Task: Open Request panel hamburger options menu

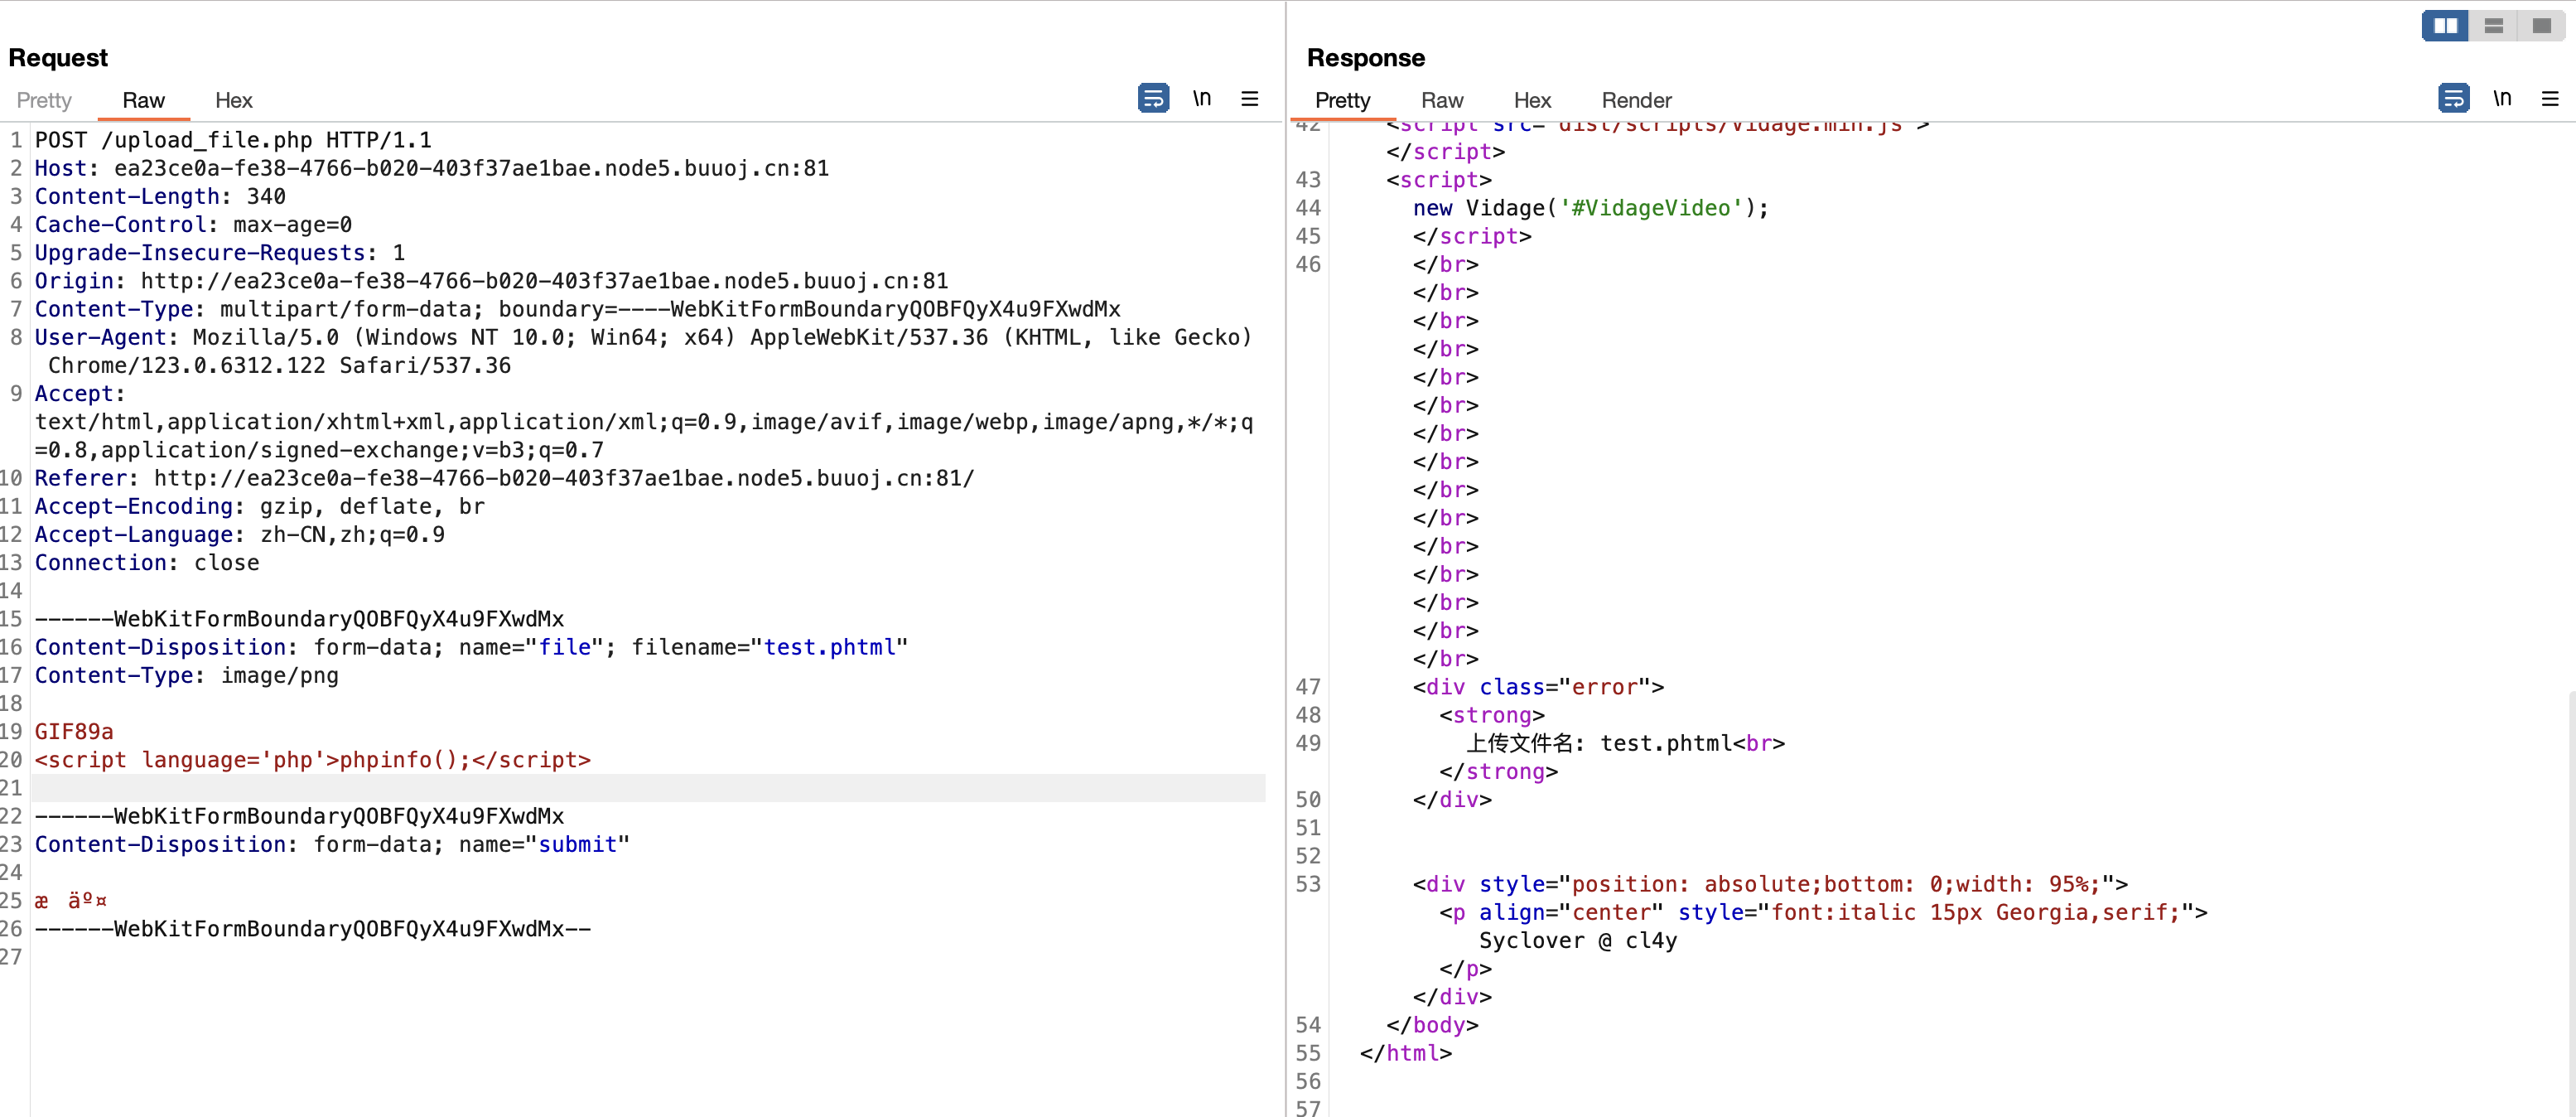Action: point(1249,98)
